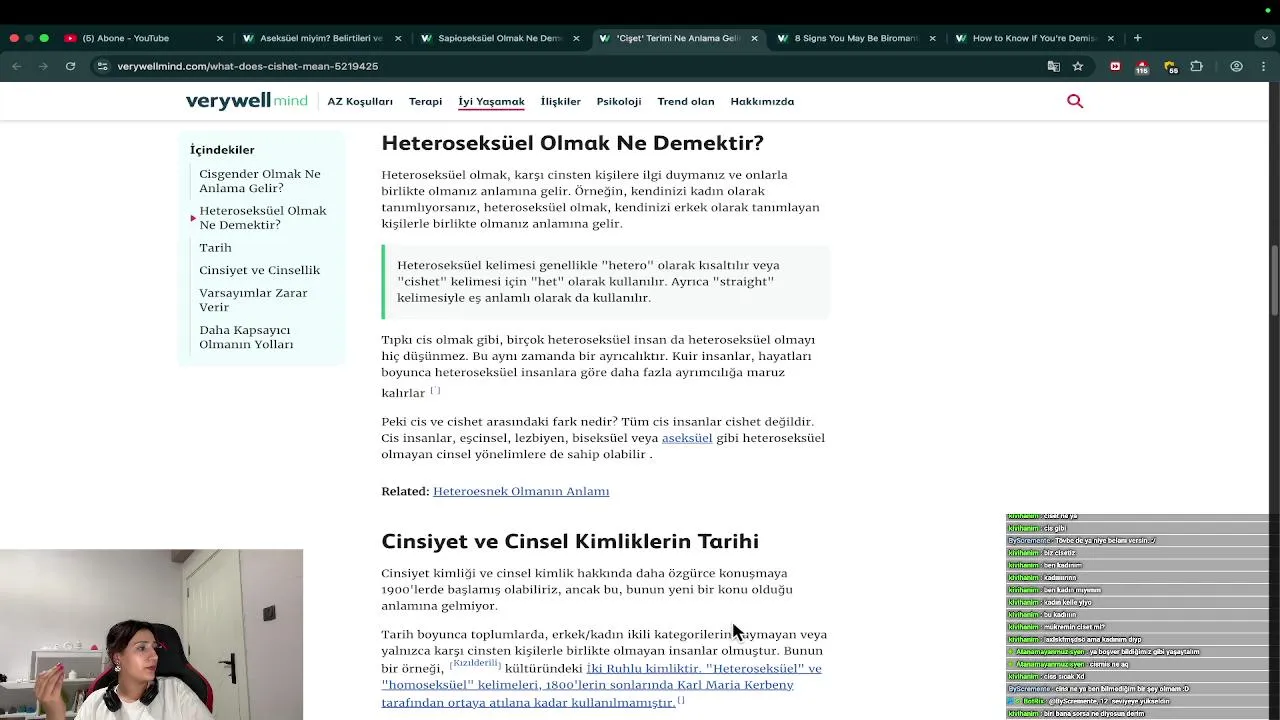Open the Extensions puzzle piece menu

[1196, 66]
